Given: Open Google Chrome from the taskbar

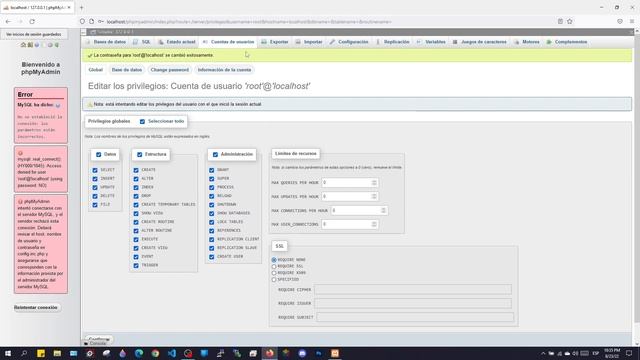Looking at the screenshot, I should pos(155,353).
